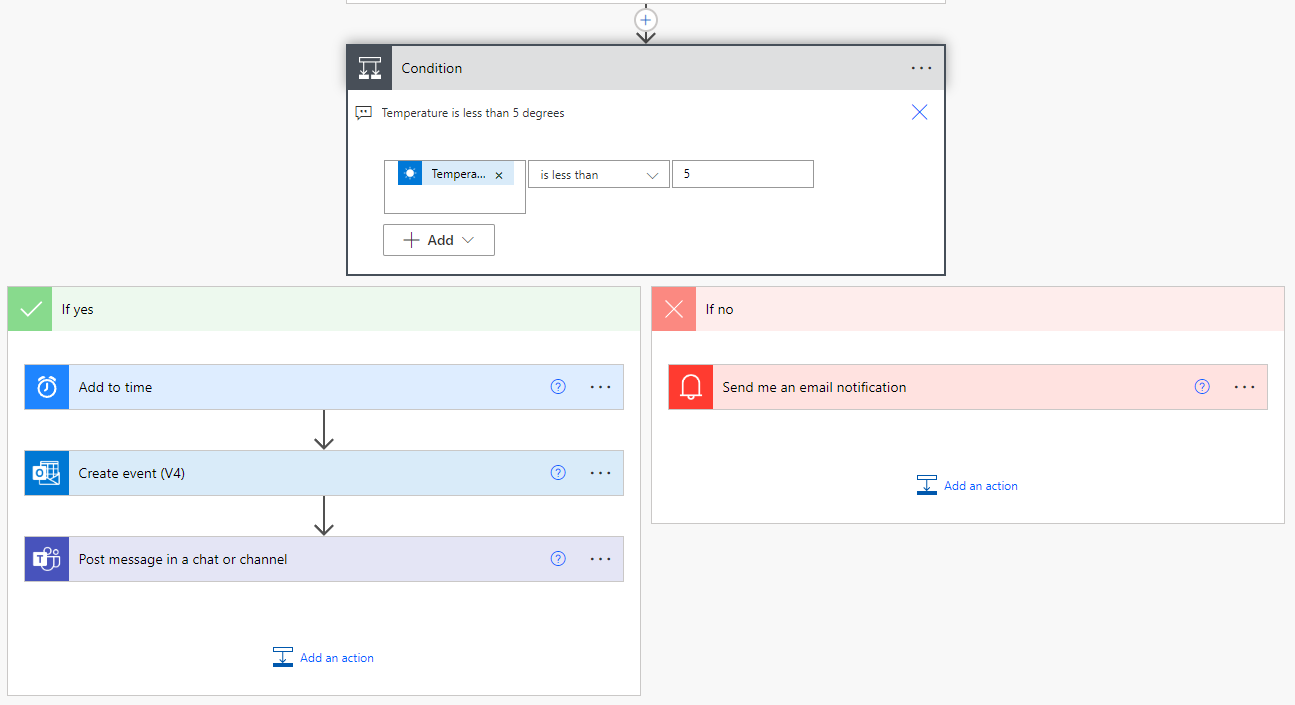Click the green checkmark icon on If yes
This screenshot has width=1295, height=705.
[x=30, y=309]
